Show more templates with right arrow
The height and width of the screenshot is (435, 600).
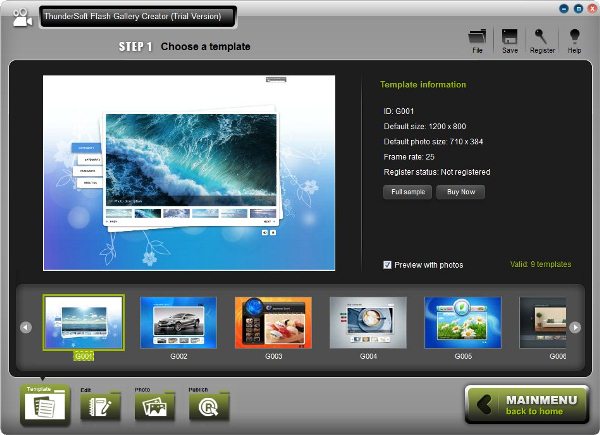(x=575, y=327)
